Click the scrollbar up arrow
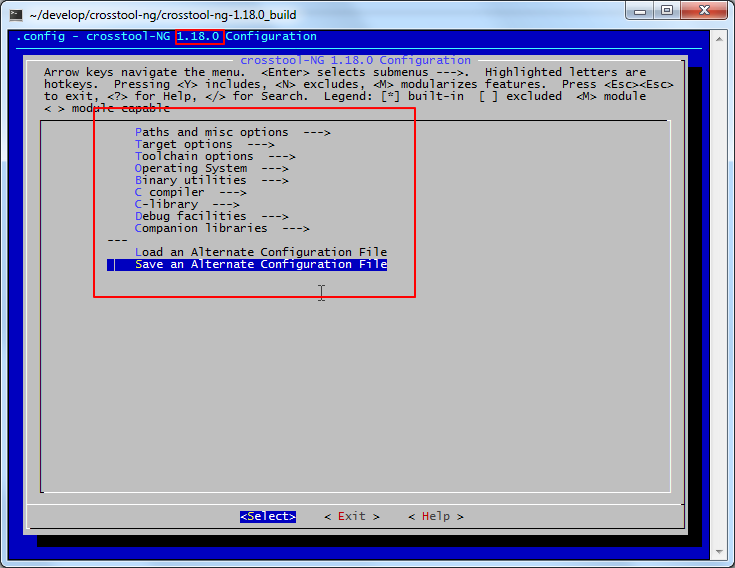The width and height of the screenshot is (735, 568). pos(719,39)
